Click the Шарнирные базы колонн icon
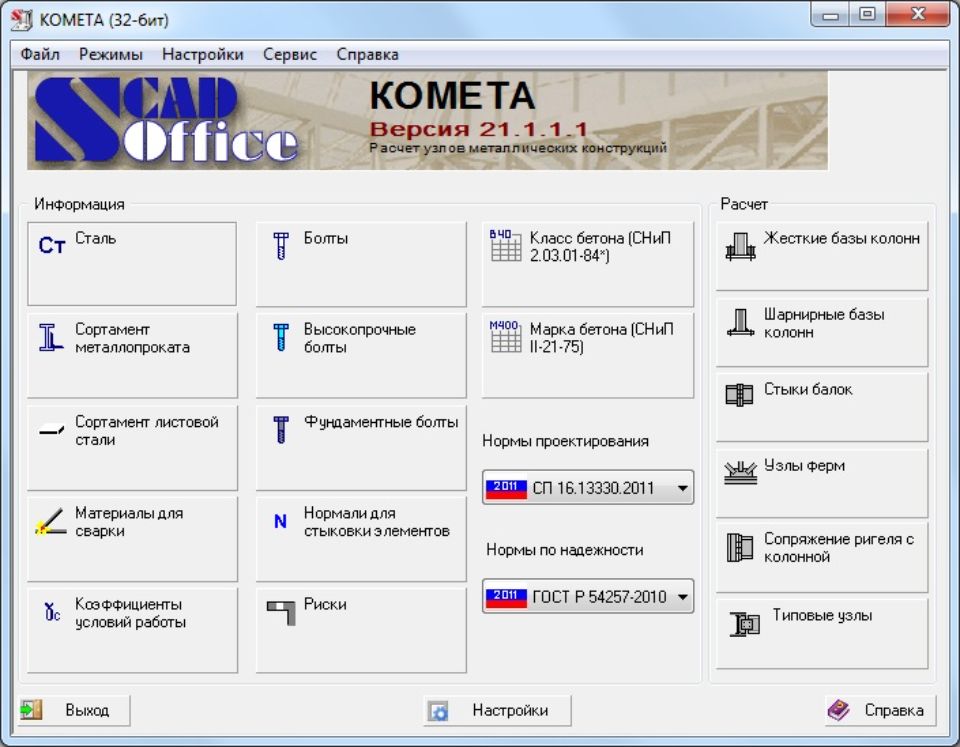 (740, 322)
